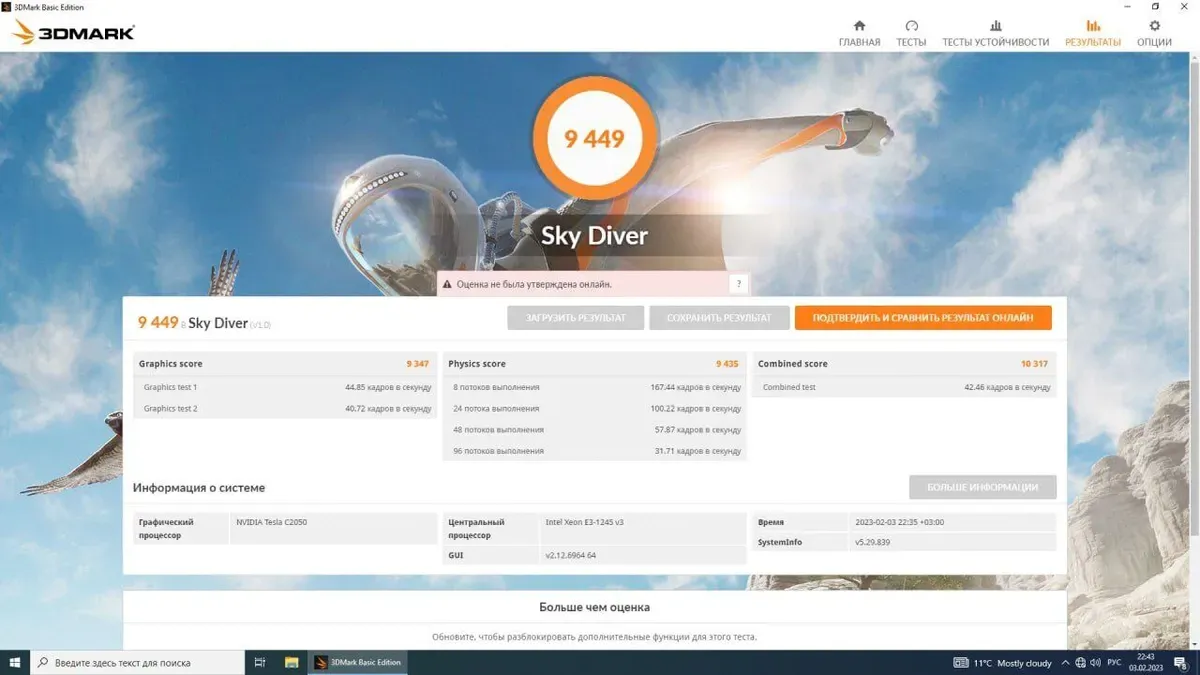Click the question mark help icon
Viewport: 1200px width, 675px height.
(738, 284)
